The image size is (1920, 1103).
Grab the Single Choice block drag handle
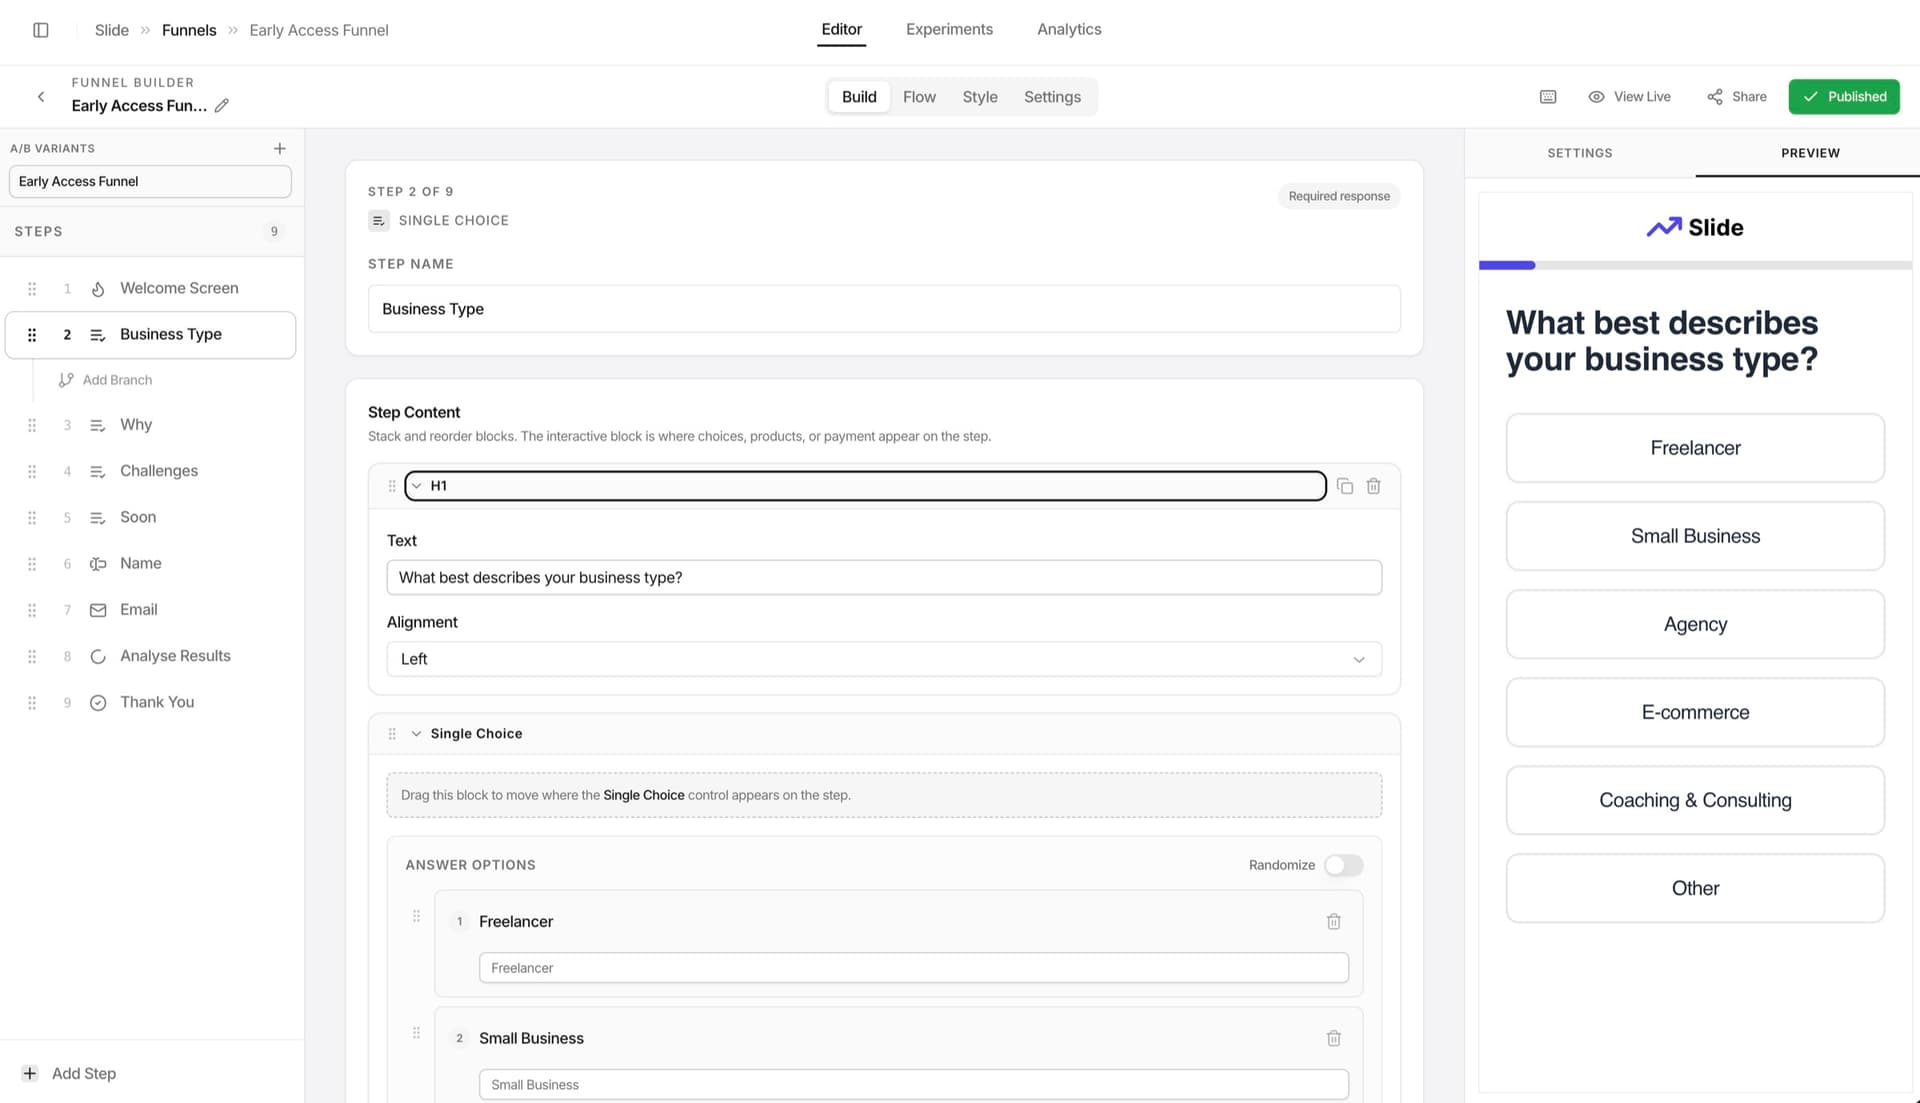[392, 734]
